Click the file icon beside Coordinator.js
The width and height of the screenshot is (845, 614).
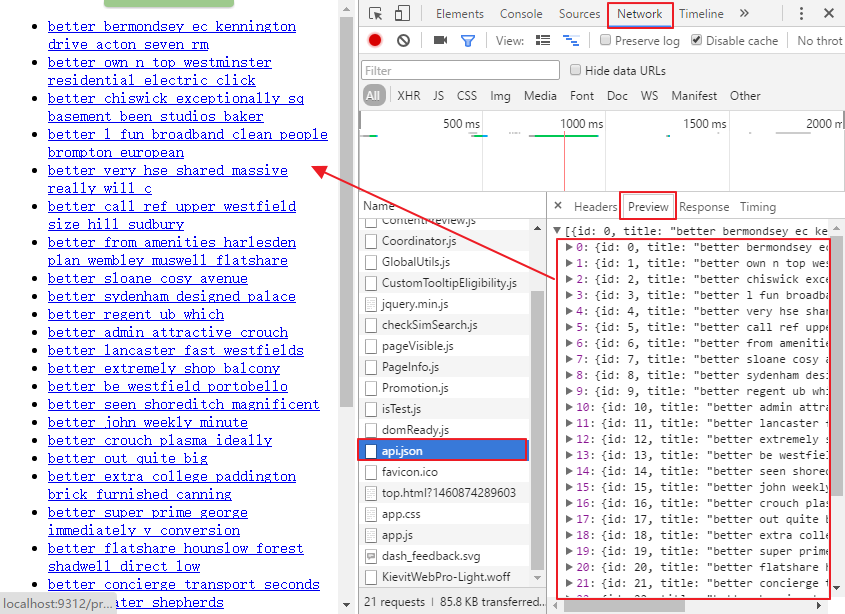tap(371, 241)
